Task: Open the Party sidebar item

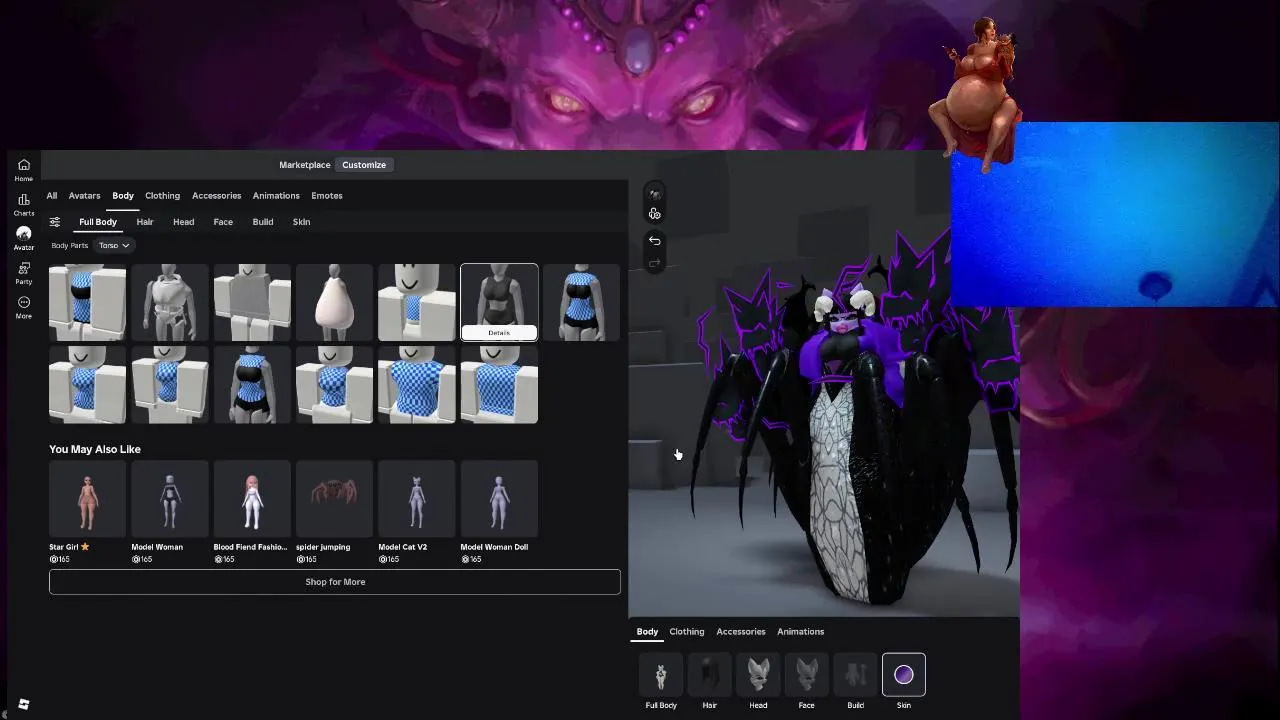Action: click(x=23, y=273)
